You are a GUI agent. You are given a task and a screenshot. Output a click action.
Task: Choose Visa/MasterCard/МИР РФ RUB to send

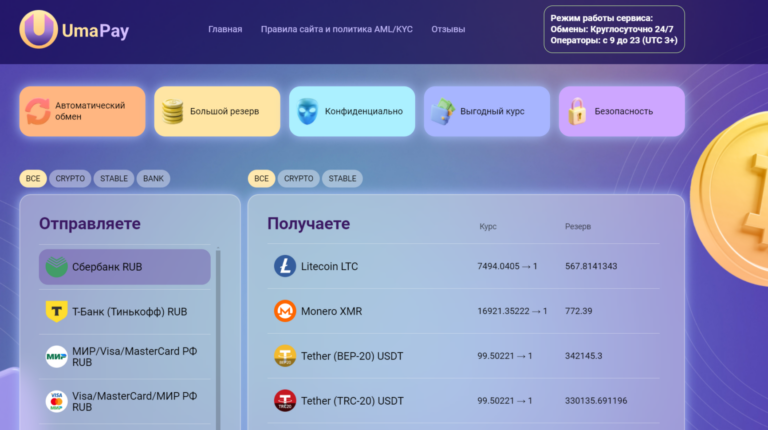click(124, 401)
